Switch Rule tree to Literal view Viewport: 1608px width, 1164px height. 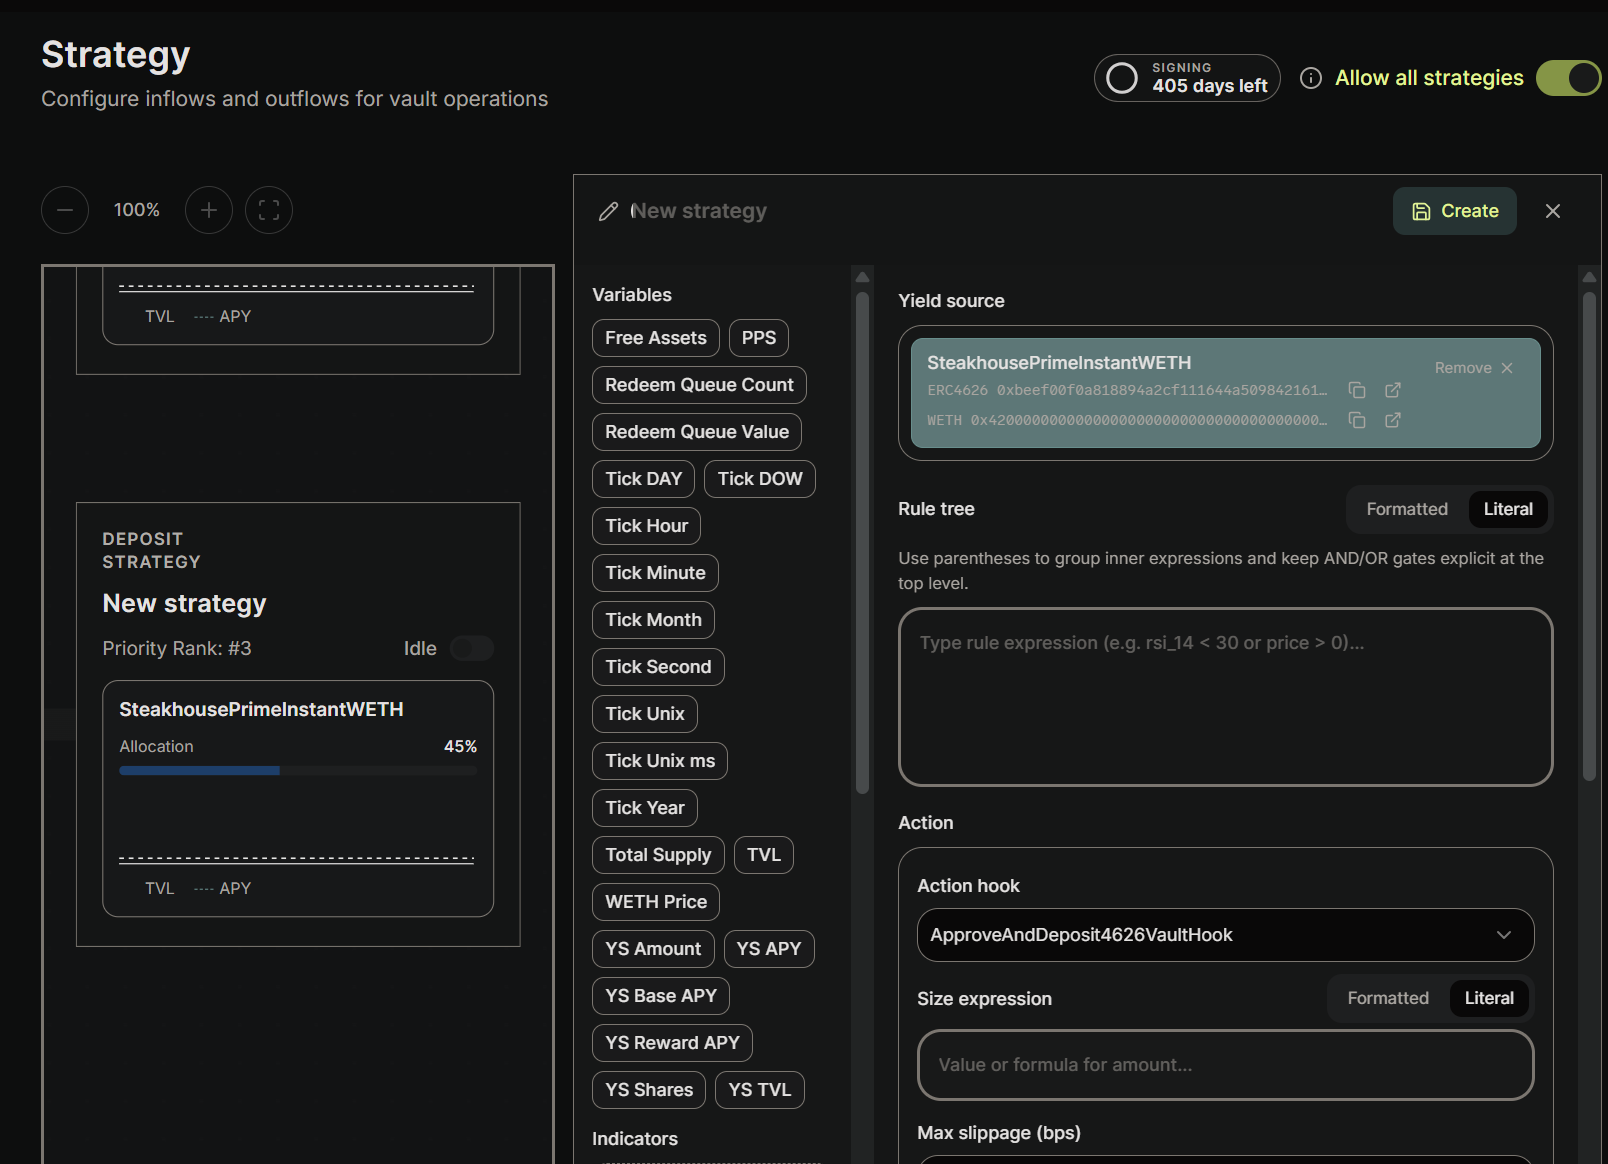pos(1508,509)
